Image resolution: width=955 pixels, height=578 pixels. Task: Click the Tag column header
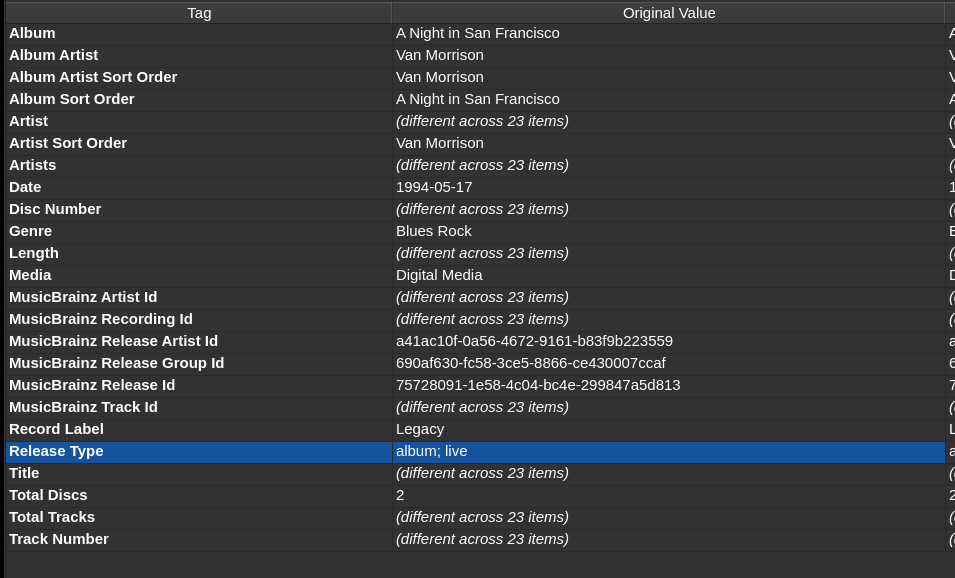click(198, 13)
